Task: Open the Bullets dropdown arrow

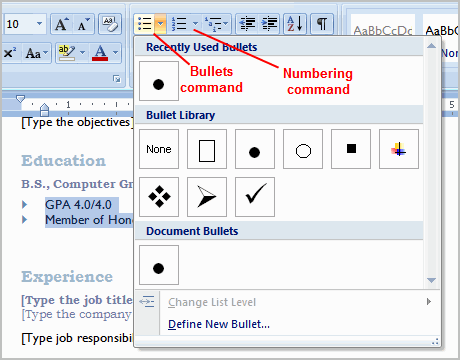Action: (x=161, y=24)
